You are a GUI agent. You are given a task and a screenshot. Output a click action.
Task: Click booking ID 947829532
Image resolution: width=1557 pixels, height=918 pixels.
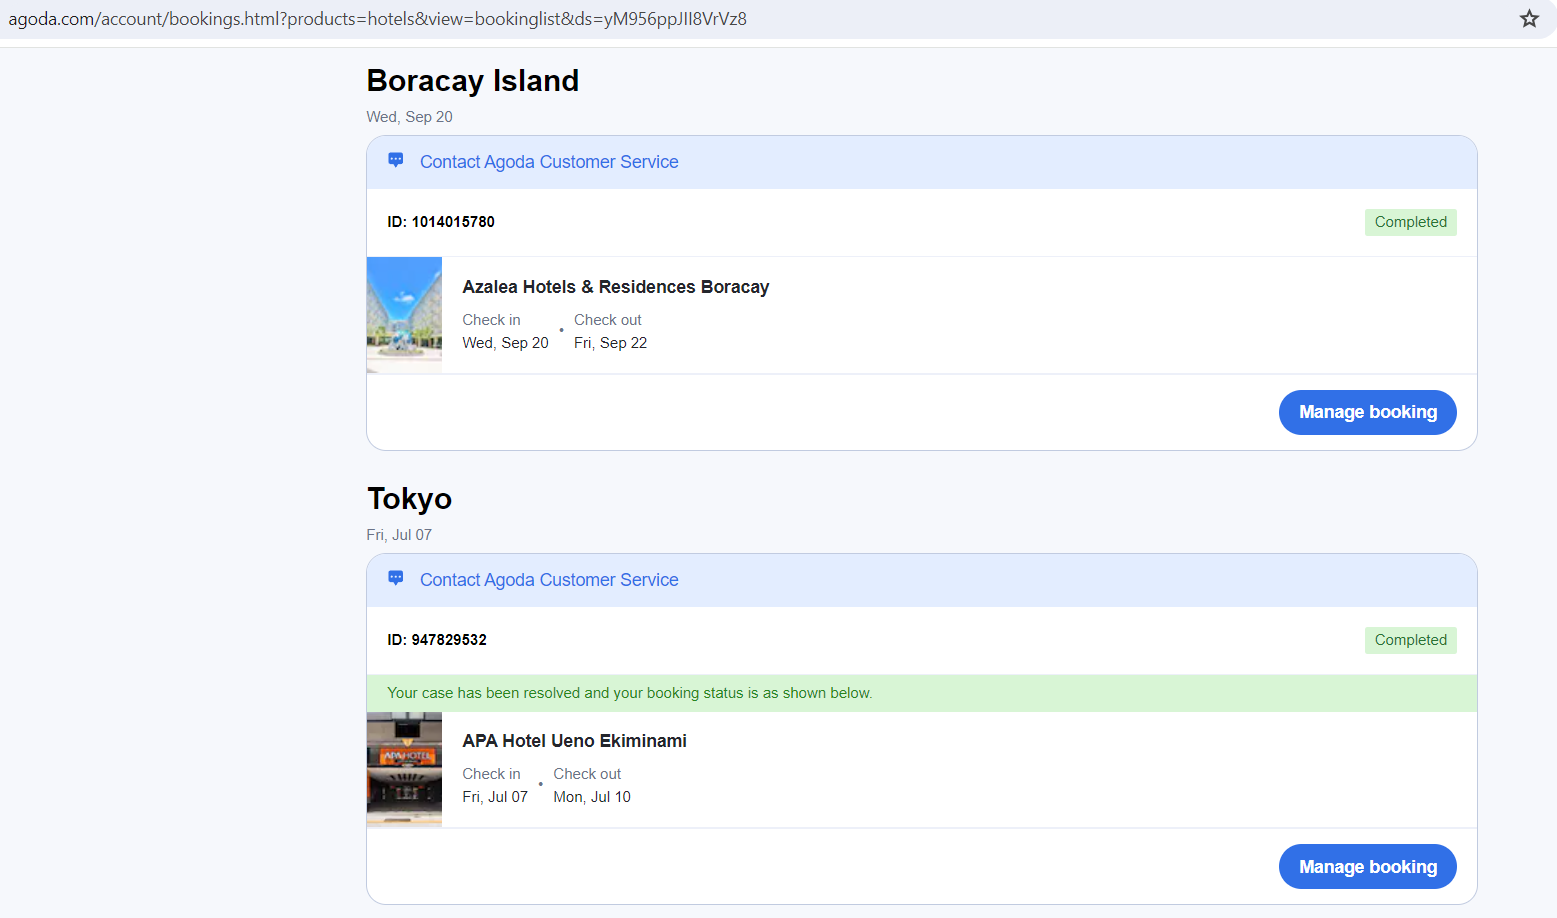click(437, 640)
